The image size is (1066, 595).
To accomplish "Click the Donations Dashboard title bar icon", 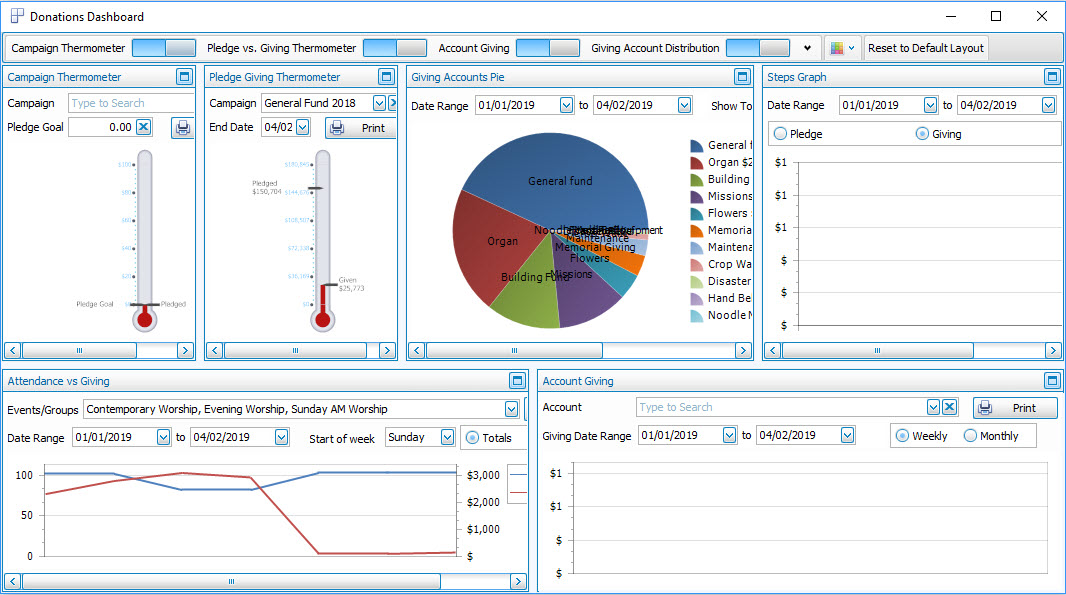I will (x=16, y=15).
